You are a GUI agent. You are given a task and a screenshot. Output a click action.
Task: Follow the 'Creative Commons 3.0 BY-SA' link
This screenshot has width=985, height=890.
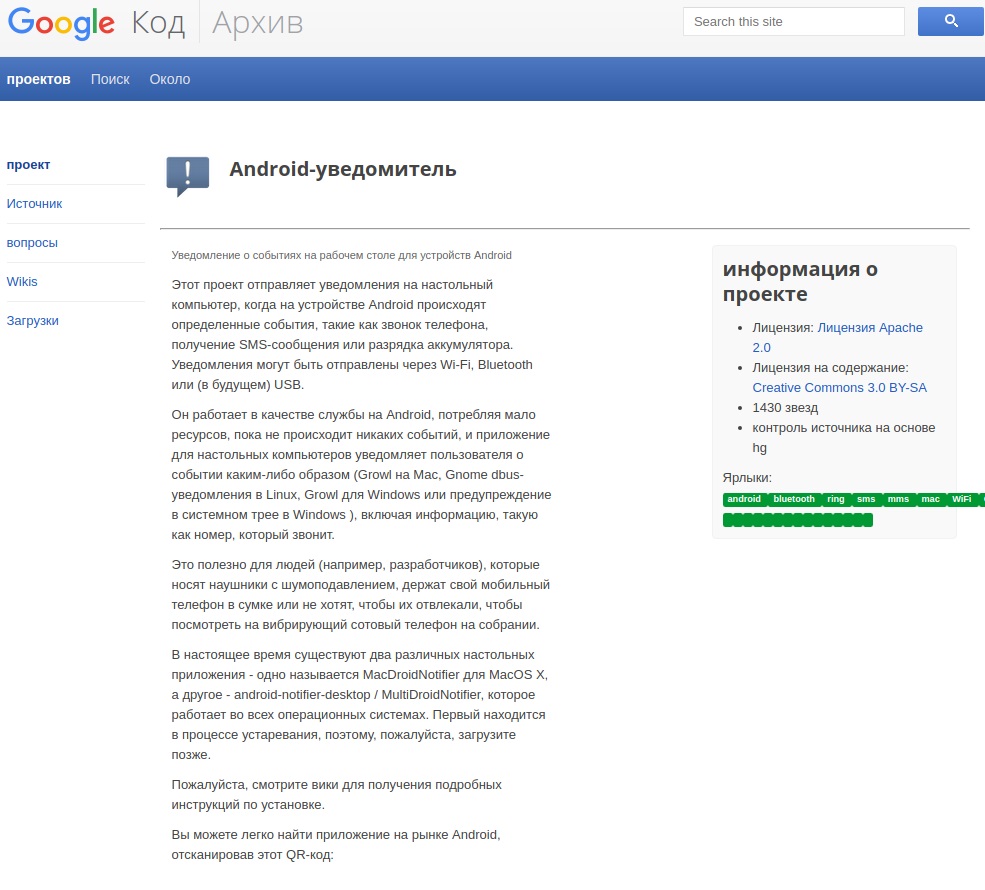click(839, 388)
